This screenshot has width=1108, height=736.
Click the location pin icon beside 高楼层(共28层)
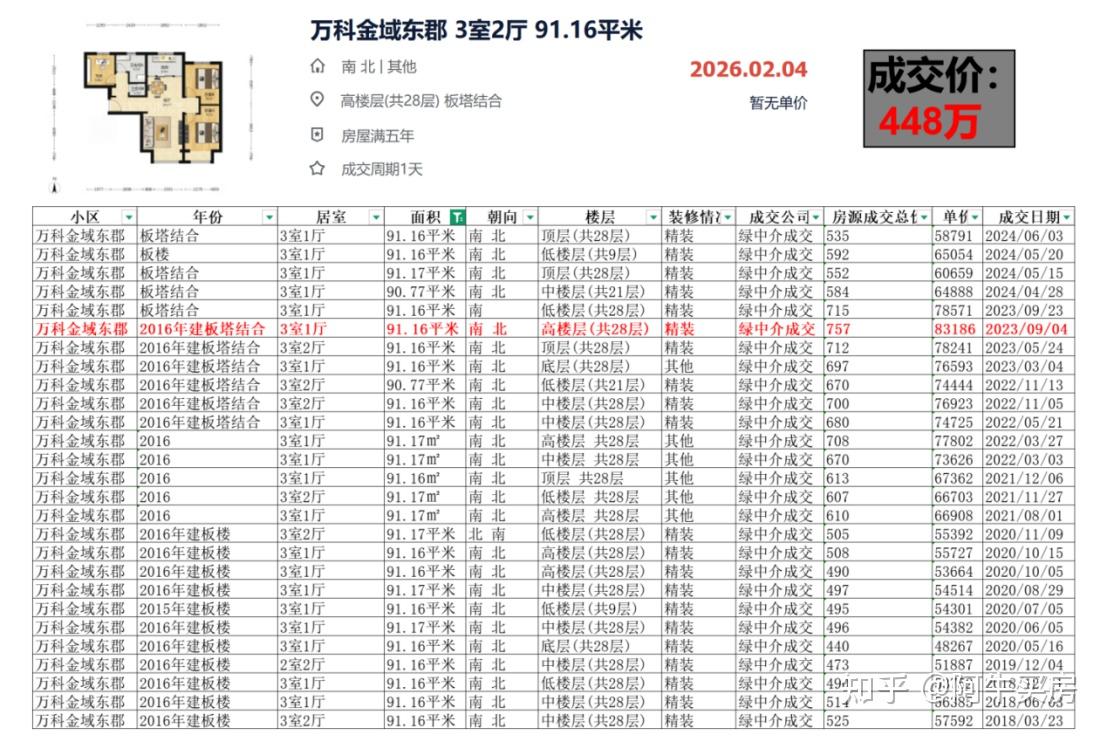(x=317, y=100)
